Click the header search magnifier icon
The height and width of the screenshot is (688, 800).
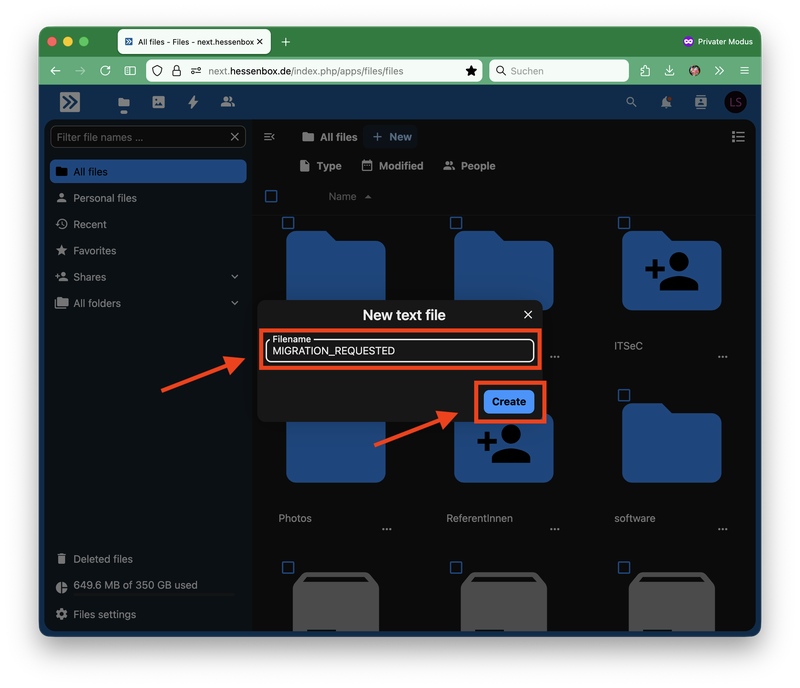click(631, 102)
